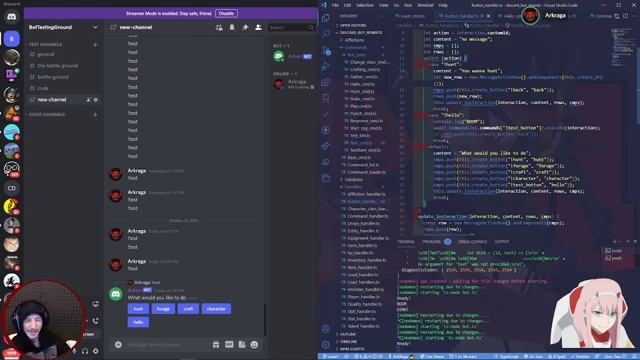Open VS Code Help menu
Screen dimensions: 640x360
[443, 5]
